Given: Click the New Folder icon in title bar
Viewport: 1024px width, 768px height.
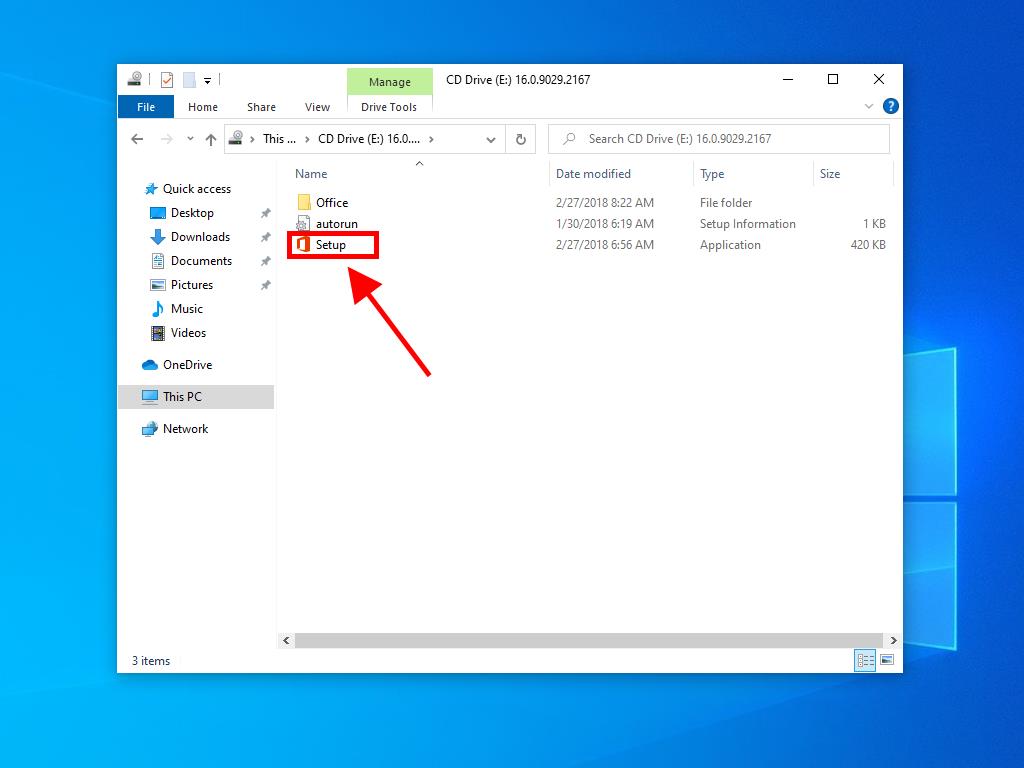Looking at the screenshot, I should tap(188, 80).
